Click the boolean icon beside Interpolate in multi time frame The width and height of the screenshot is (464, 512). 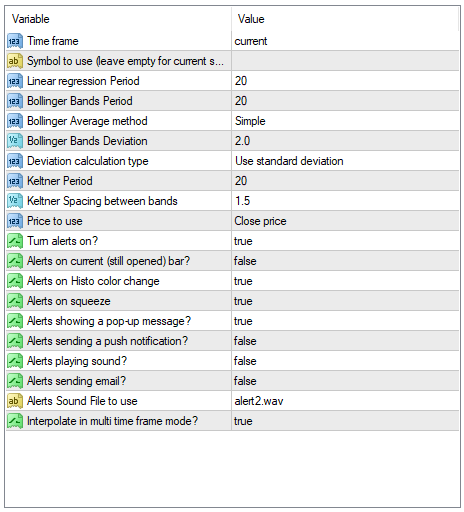pos(15,421)
